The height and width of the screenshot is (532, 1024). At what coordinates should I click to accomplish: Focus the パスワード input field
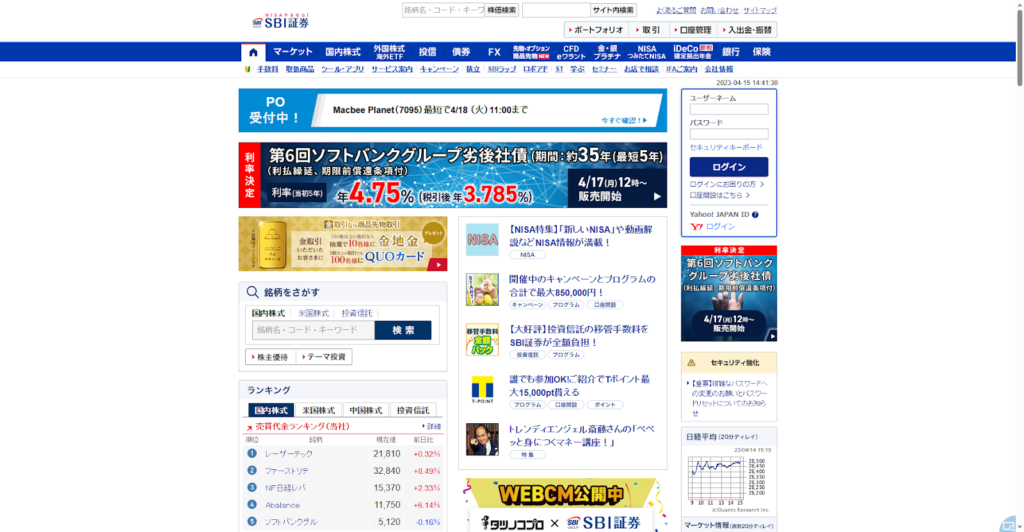coord(729,134)
